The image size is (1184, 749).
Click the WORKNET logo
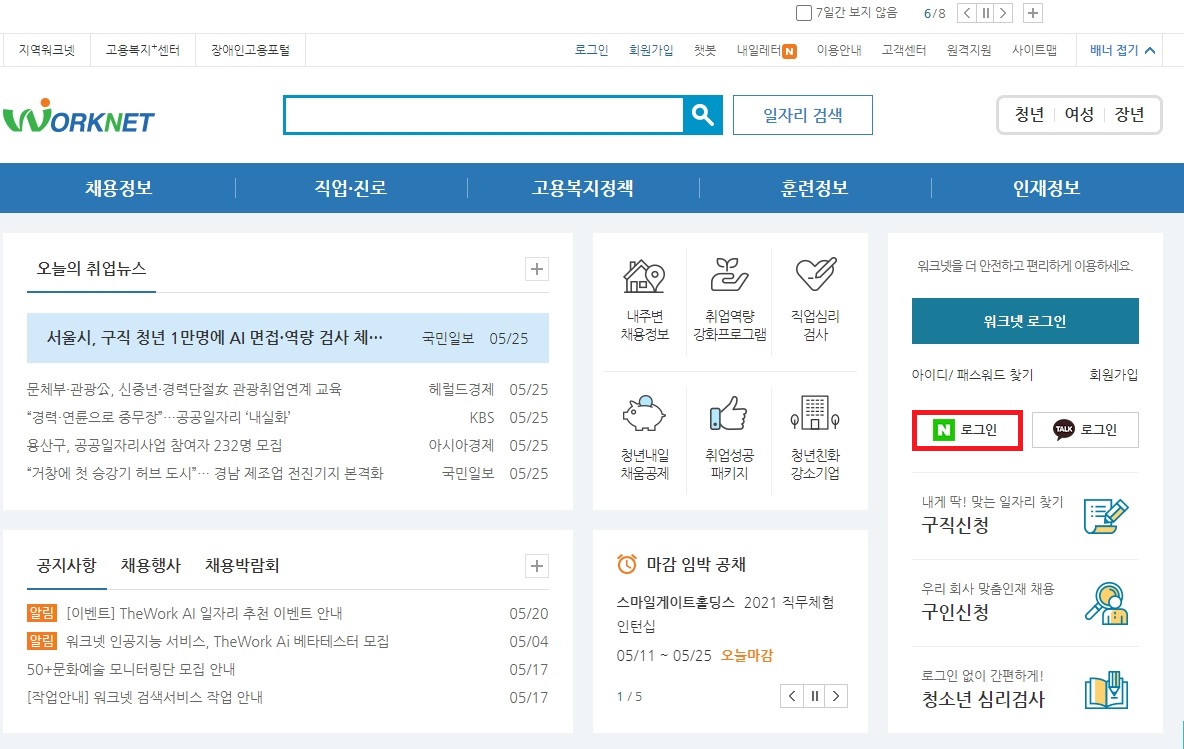(x=79, y=116)
